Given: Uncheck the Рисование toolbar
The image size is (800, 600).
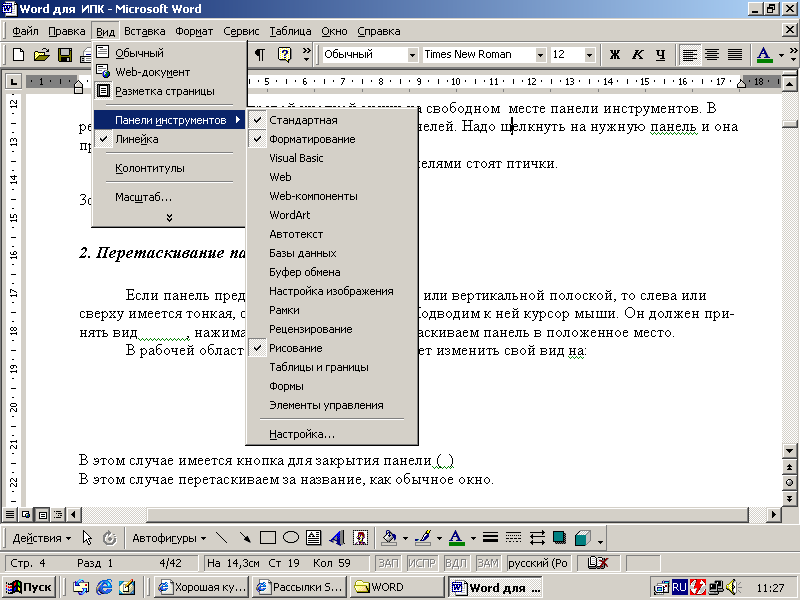Looking at the screenshot, I should pos(332,348).
